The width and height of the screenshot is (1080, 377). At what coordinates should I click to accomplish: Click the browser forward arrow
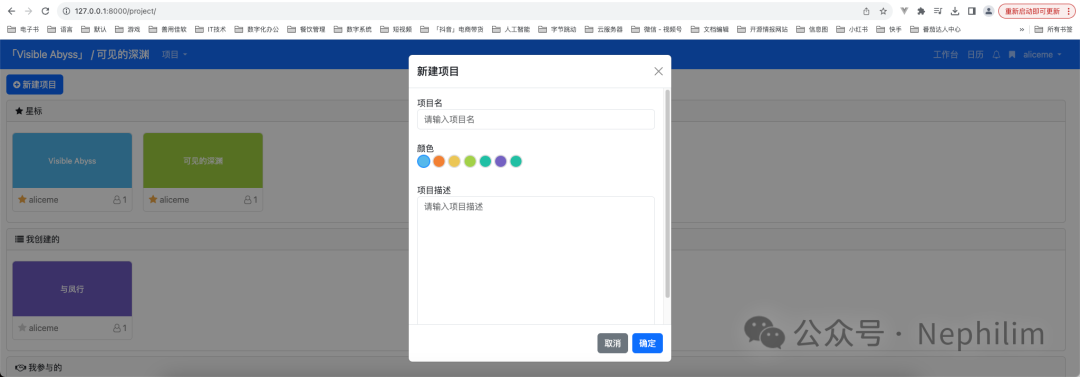(x=28, y=11)
